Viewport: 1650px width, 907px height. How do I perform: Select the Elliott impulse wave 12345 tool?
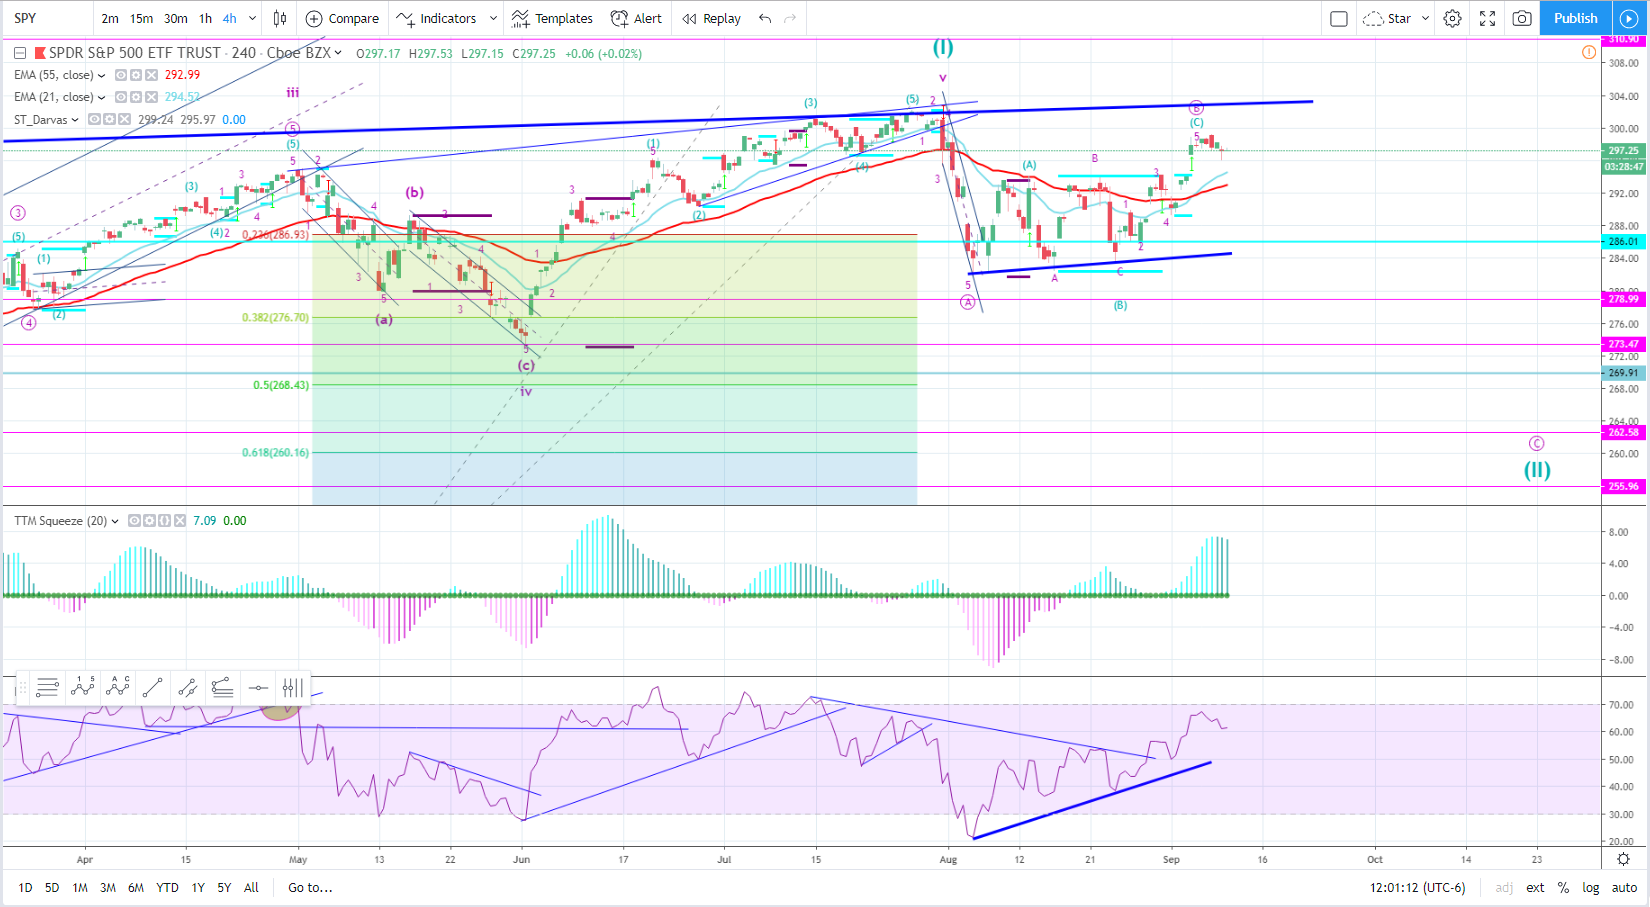tap(83, 687)
